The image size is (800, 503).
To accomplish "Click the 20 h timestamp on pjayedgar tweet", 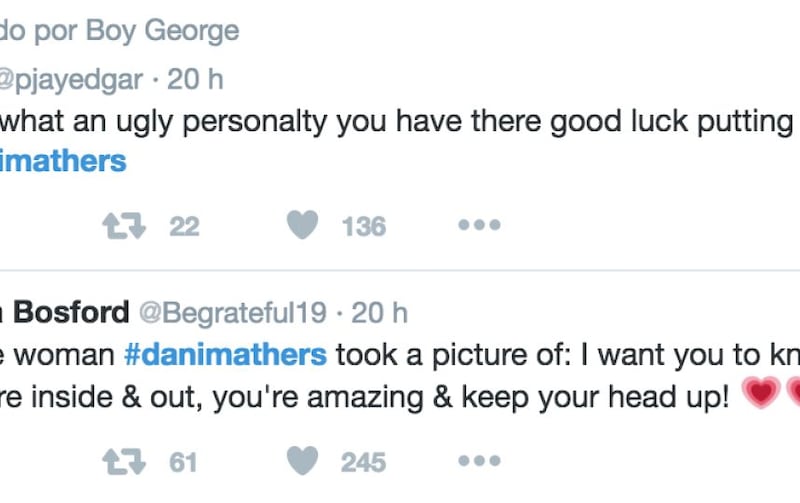I will pos(195,79).
